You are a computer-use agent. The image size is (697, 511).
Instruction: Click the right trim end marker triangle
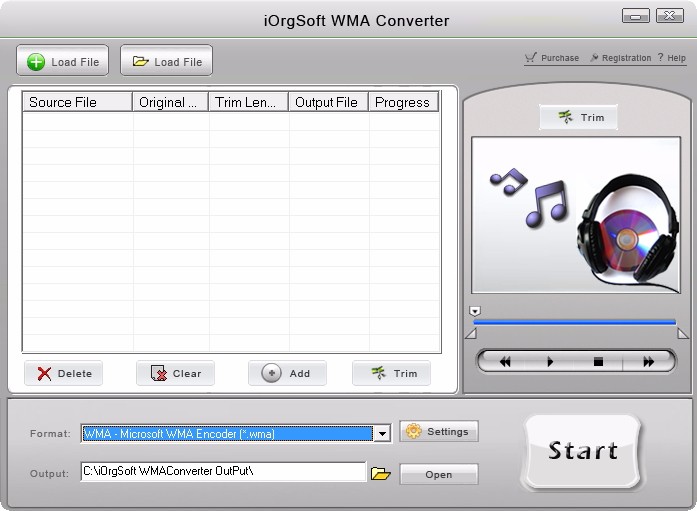(x=683, y=334)
